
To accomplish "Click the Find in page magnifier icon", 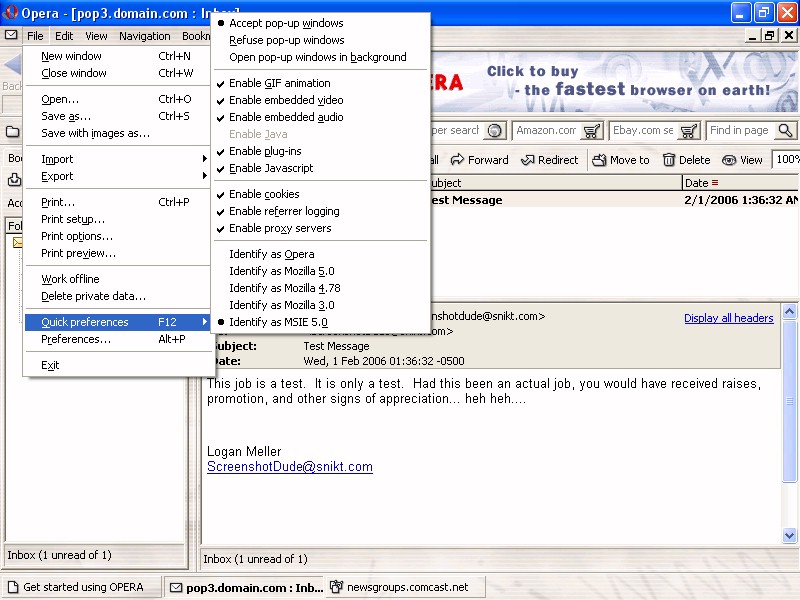I will [x=785, y=131].
